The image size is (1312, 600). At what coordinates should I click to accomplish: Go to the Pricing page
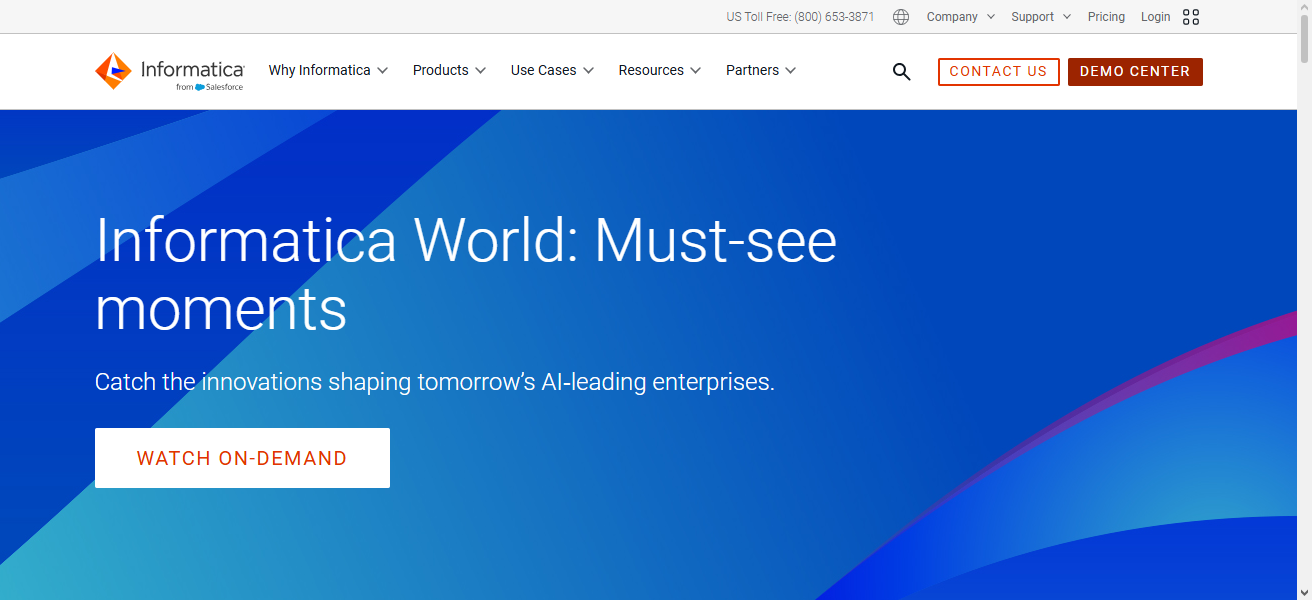(1106, 17)
